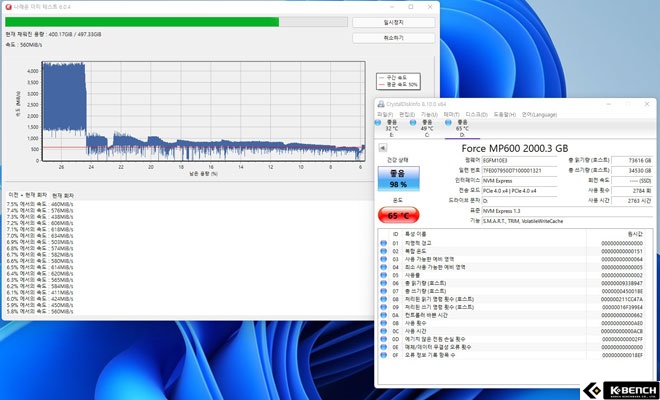Click the graph legend box with 평균 속도 50%
The height and width of the screenshot is (400, 660).
click(x=398, y=81)
